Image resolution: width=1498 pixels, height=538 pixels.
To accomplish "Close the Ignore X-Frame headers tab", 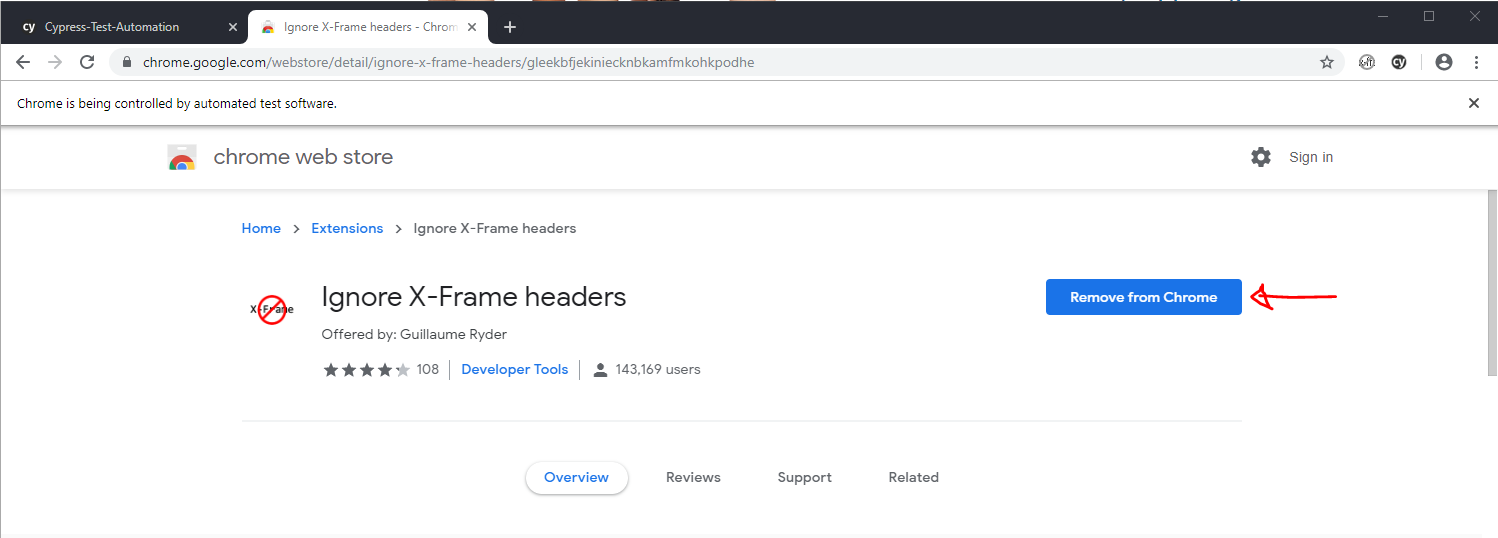I will pos(472,27).
